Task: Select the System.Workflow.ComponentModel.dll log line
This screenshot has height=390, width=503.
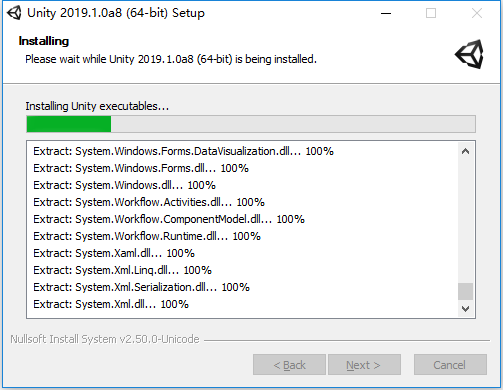Action: coord(169,219)
